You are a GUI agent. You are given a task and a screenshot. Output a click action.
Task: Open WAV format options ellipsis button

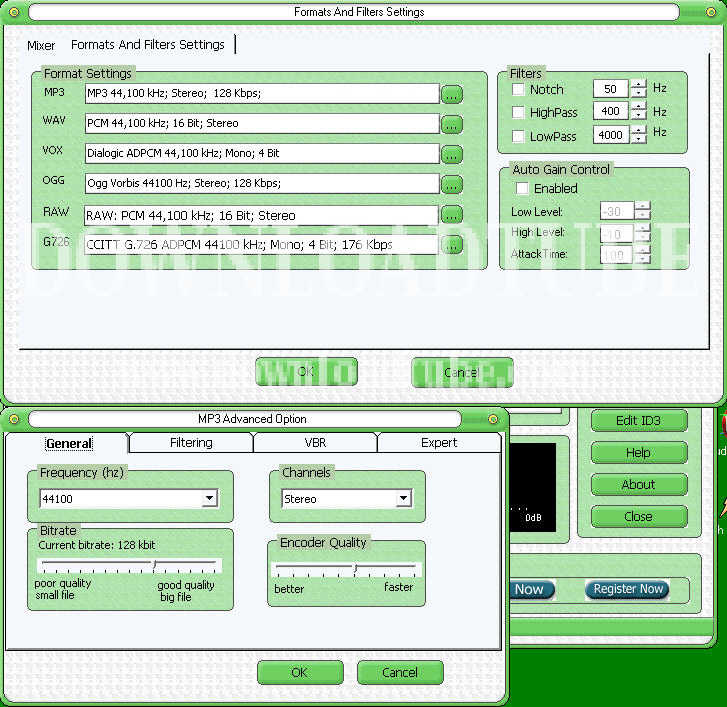click(452, 124)
